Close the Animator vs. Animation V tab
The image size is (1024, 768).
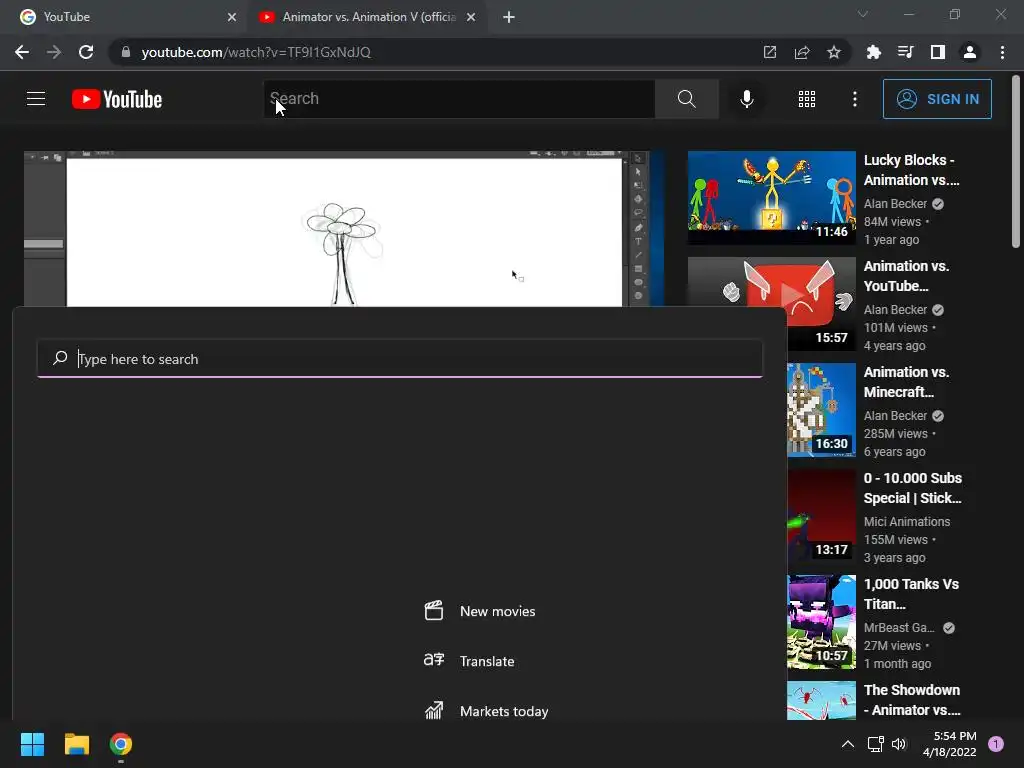[471, 17]
